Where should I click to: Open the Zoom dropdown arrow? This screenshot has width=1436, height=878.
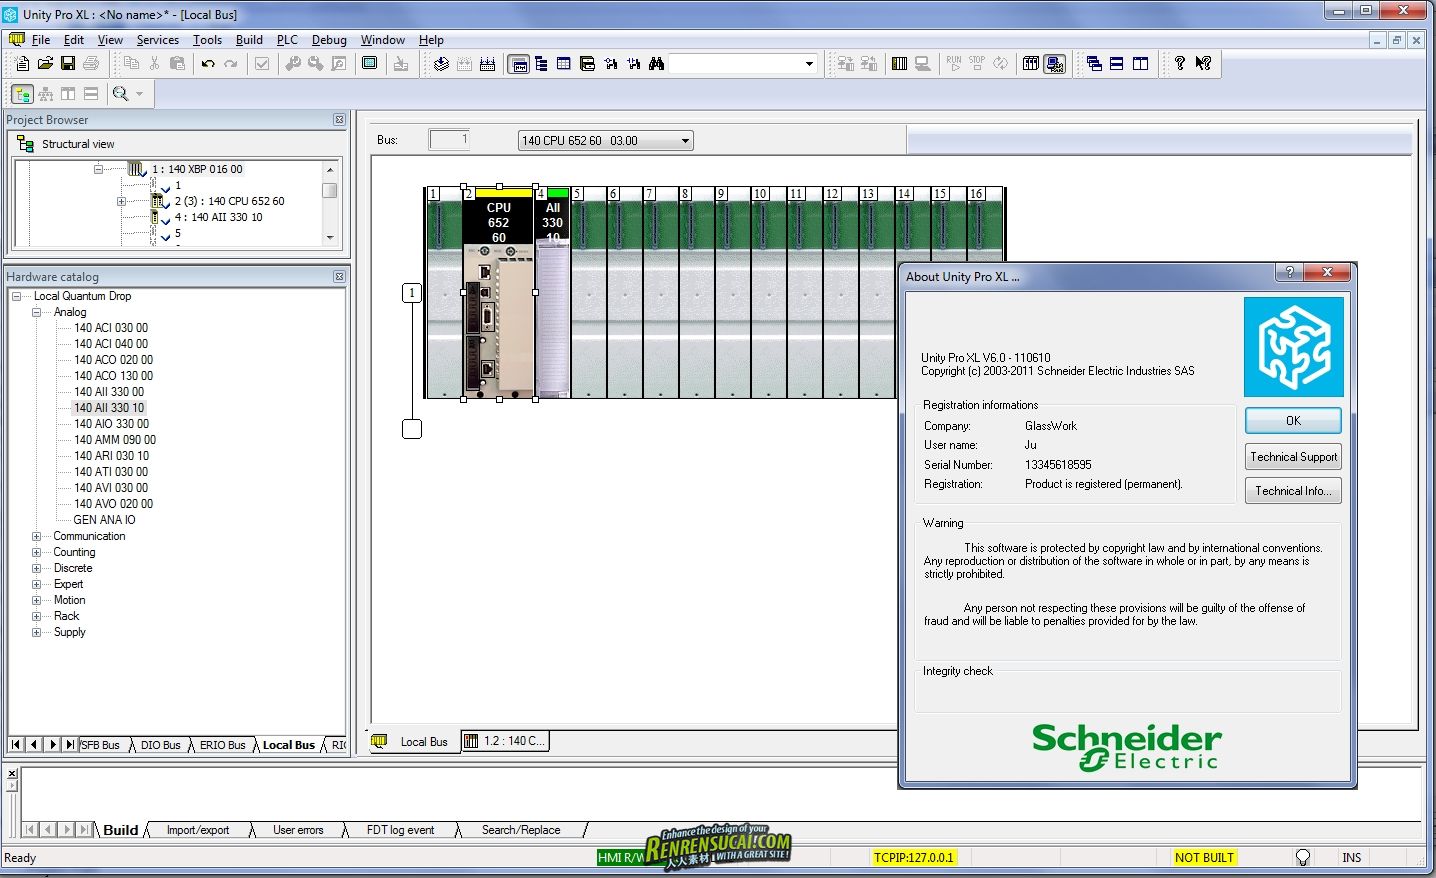[x=139, y=93]
